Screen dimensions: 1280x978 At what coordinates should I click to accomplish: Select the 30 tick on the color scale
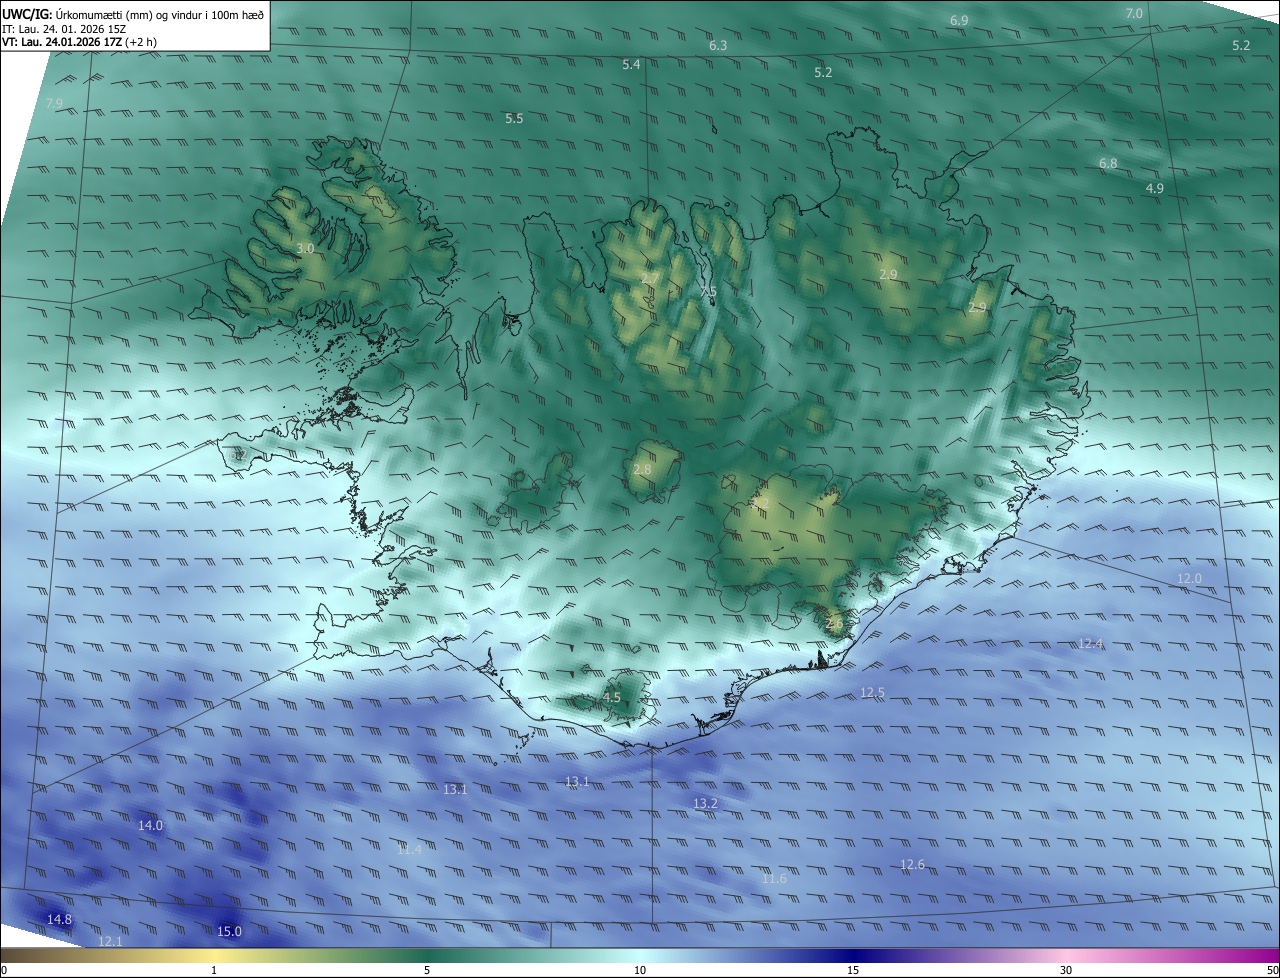pyautogui.click(x=1066, y=970)
